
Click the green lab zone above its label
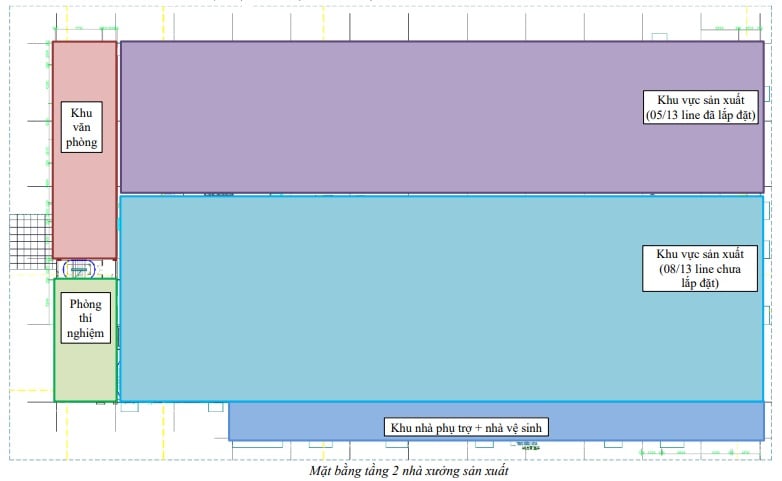pyautogui.click(x=85, y=286)
